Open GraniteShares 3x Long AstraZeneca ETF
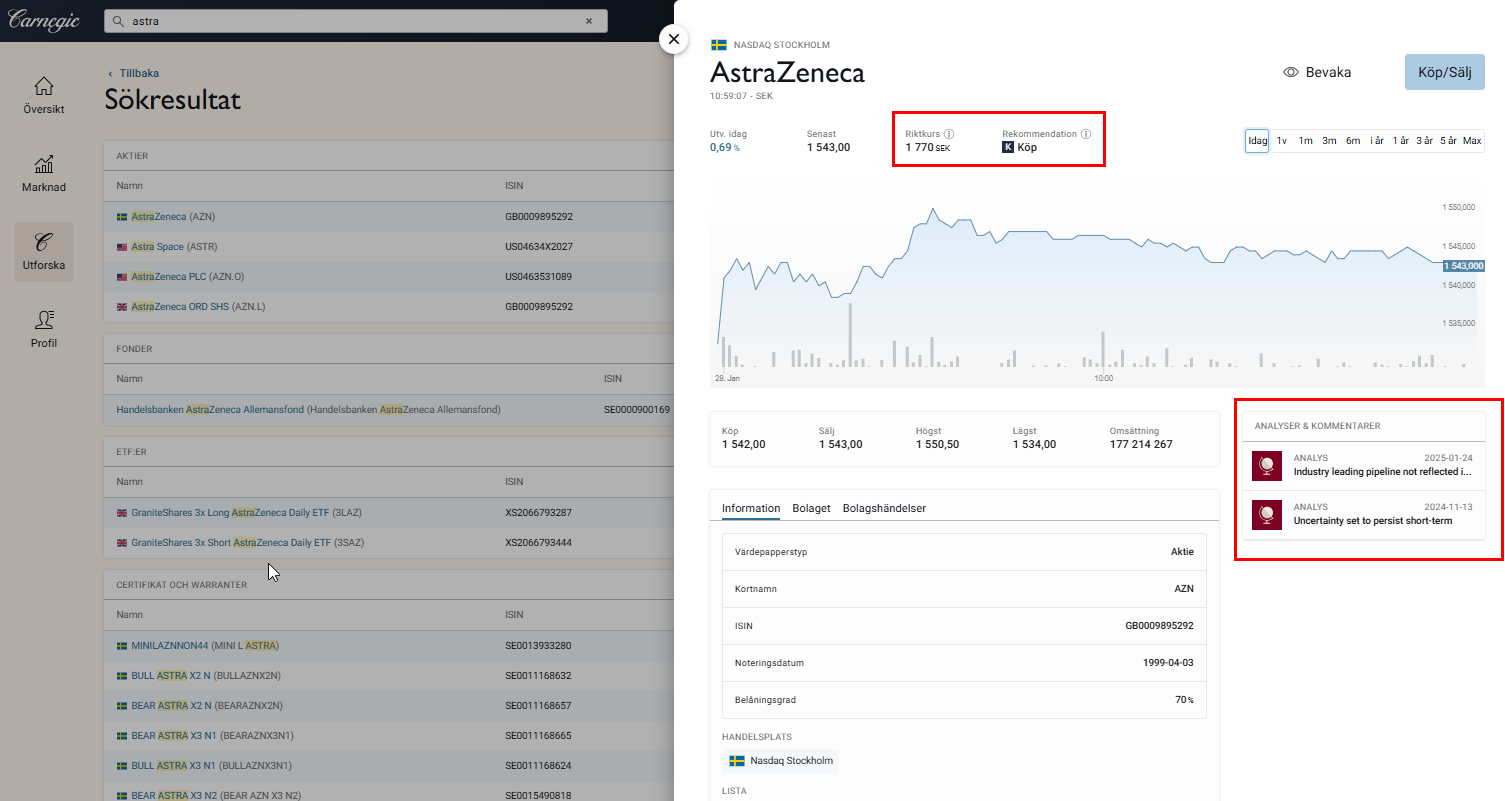1505x801 pixels. tap(246, 513)
